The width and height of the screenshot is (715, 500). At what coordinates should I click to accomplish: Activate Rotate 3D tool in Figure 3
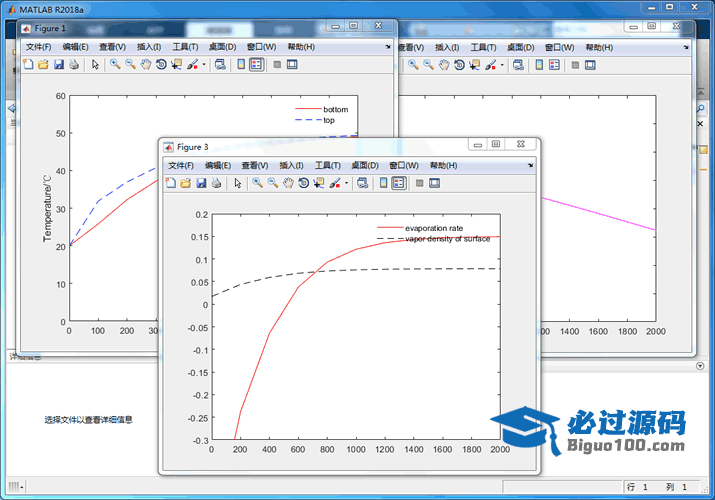tap(303, 183)
